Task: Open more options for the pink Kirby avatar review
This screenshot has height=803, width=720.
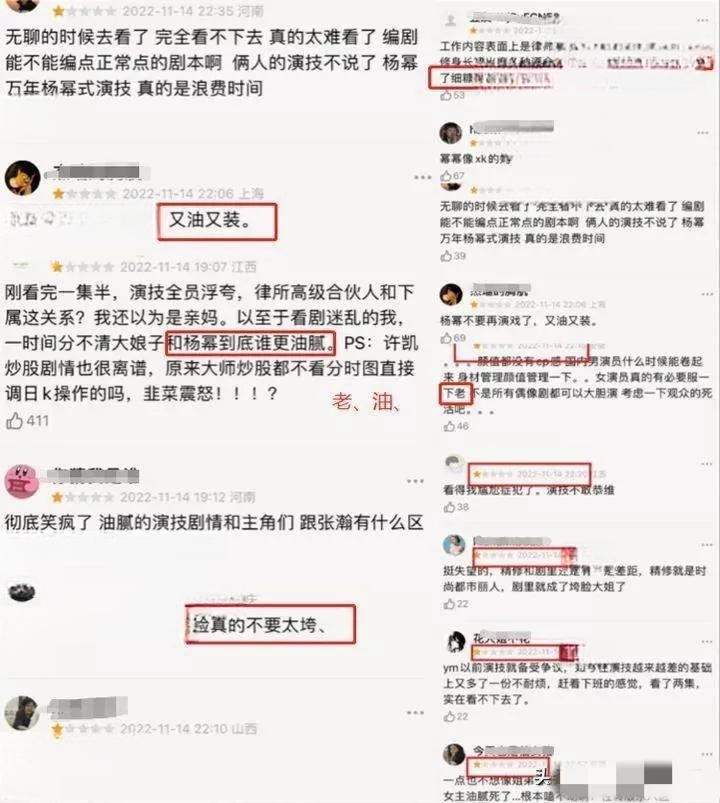Action: (415, 481)
